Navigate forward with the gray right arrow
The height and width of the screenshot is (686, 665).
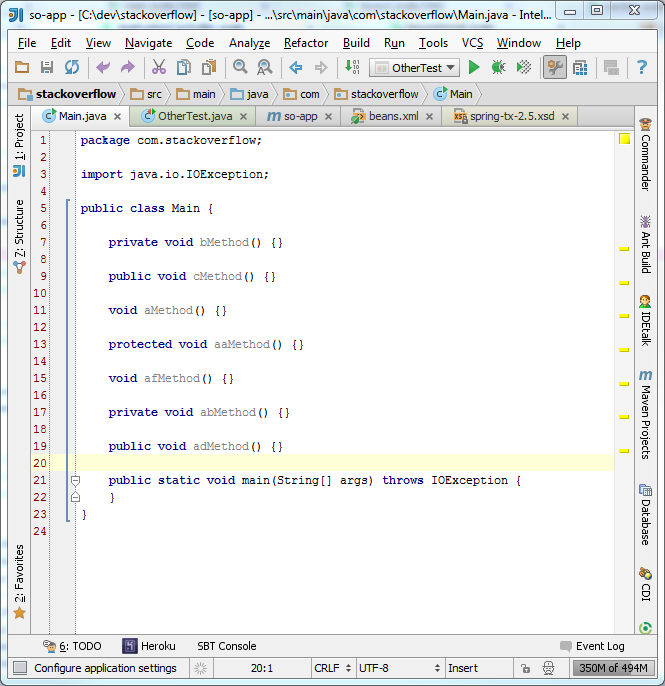(x=321, y=67)
